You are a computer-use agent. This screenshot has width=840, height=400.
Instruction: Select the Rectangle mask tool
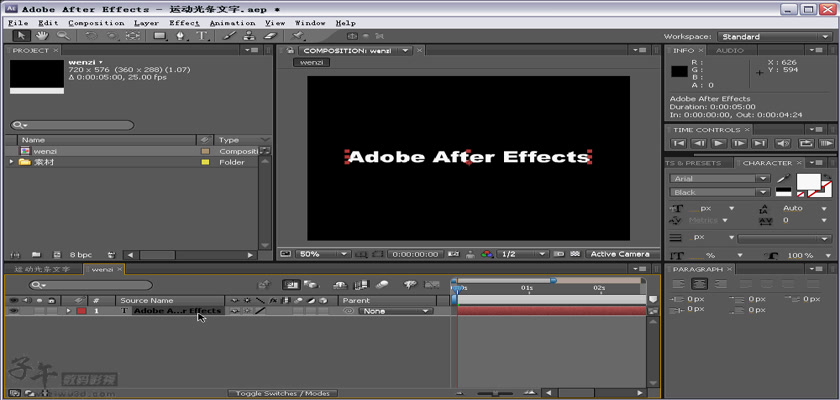[160, 36]
